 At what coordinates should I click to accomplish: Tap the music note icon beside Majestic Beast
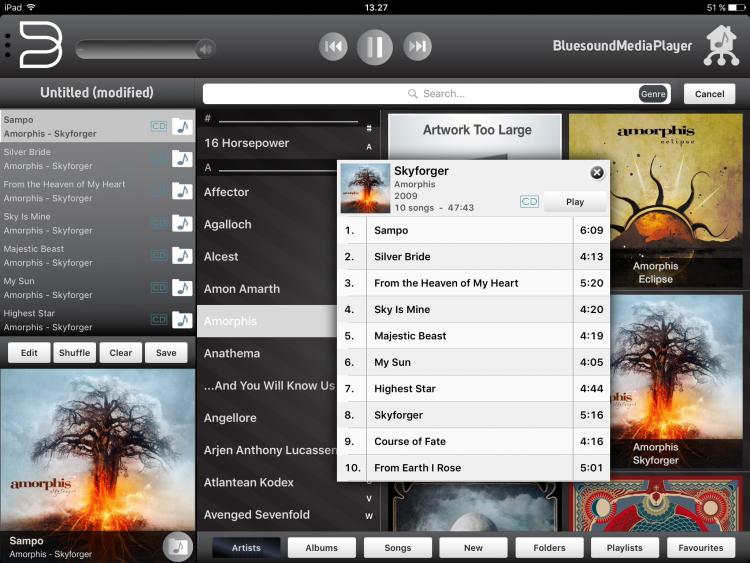click(182, 255)
